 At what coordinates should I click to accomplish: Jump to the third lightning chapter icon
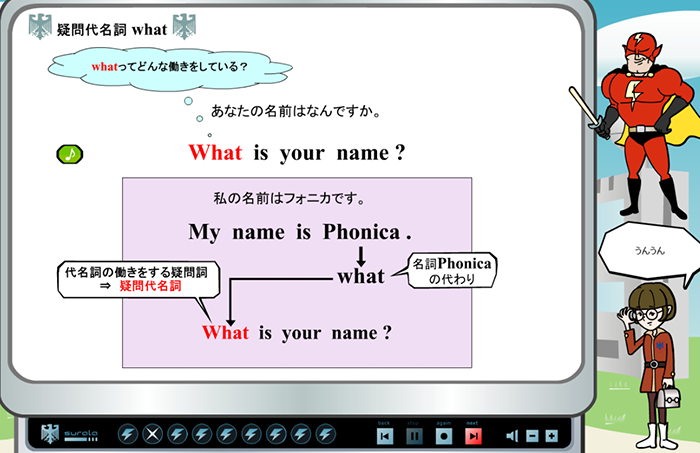202,434
